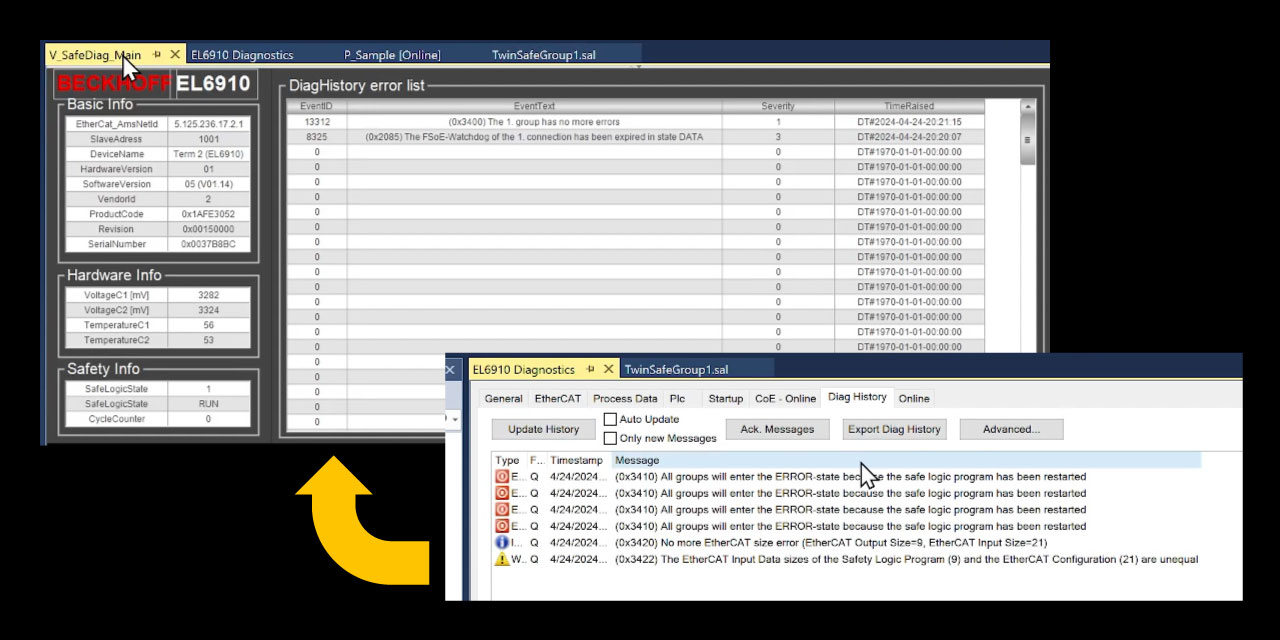The image size is (1280, 640).
Task: Click the blue info icon on the 0x3420 message
Action: (502, 543)
